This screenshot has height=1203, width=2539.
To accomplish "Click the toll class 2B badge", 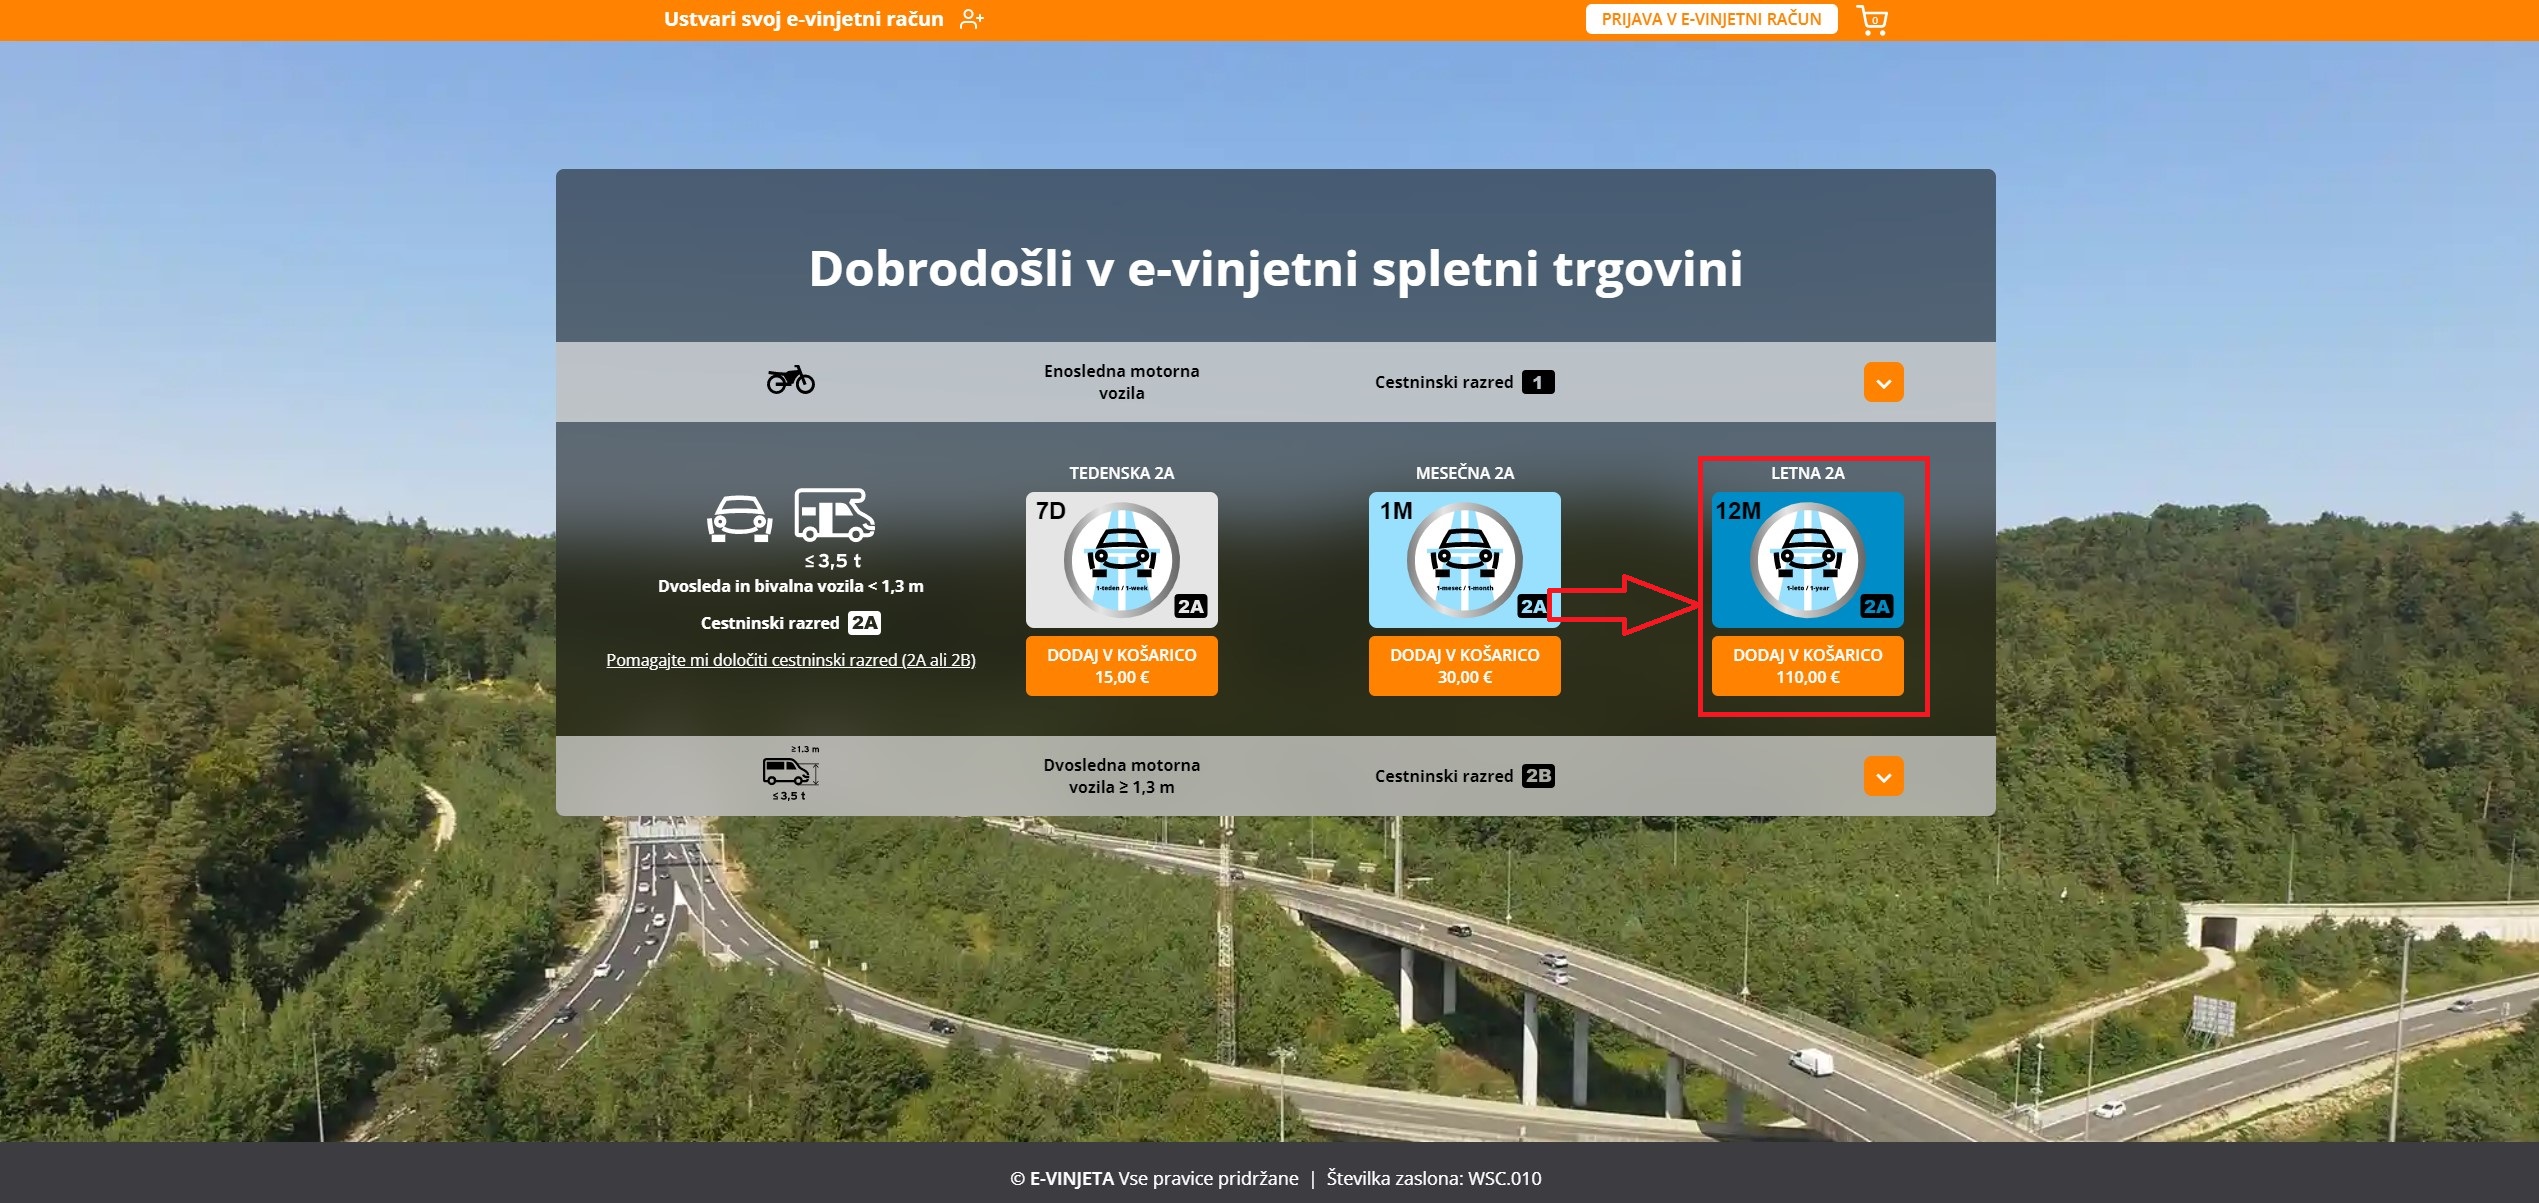I will [1537, 776].
